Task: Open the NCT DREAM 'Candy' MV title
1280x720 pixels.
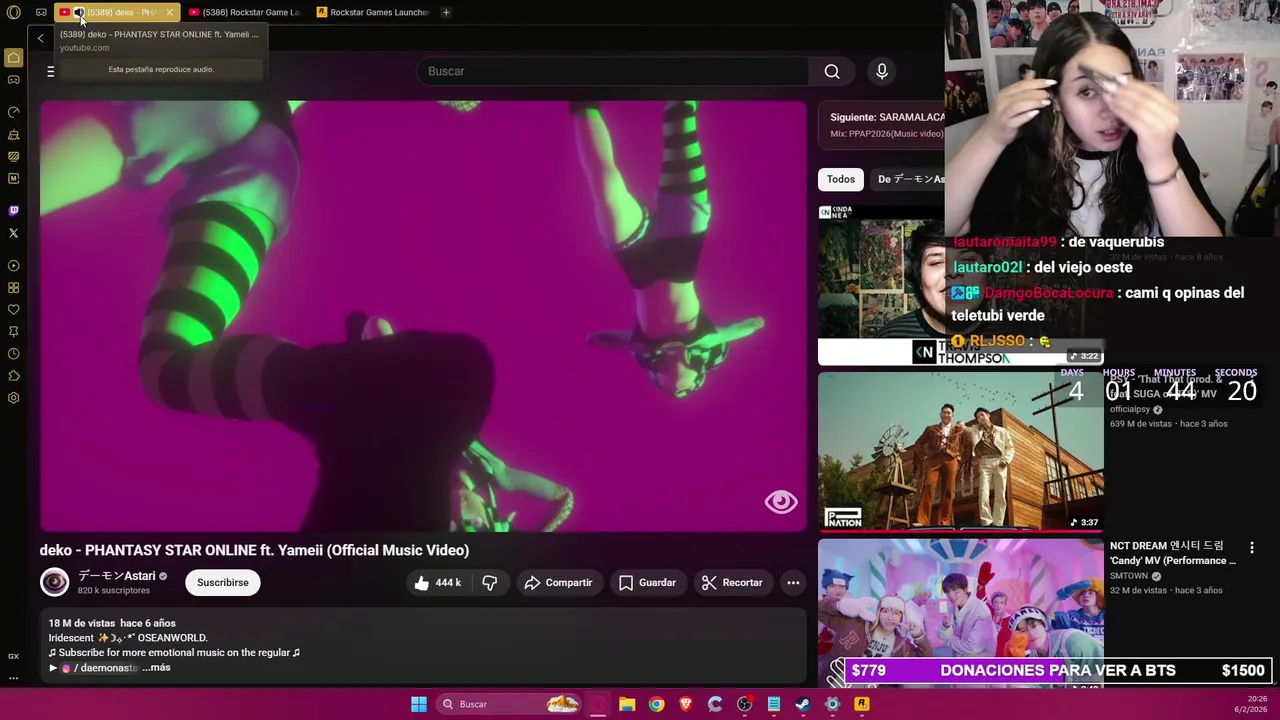Action: click(x=1173, y=553)
